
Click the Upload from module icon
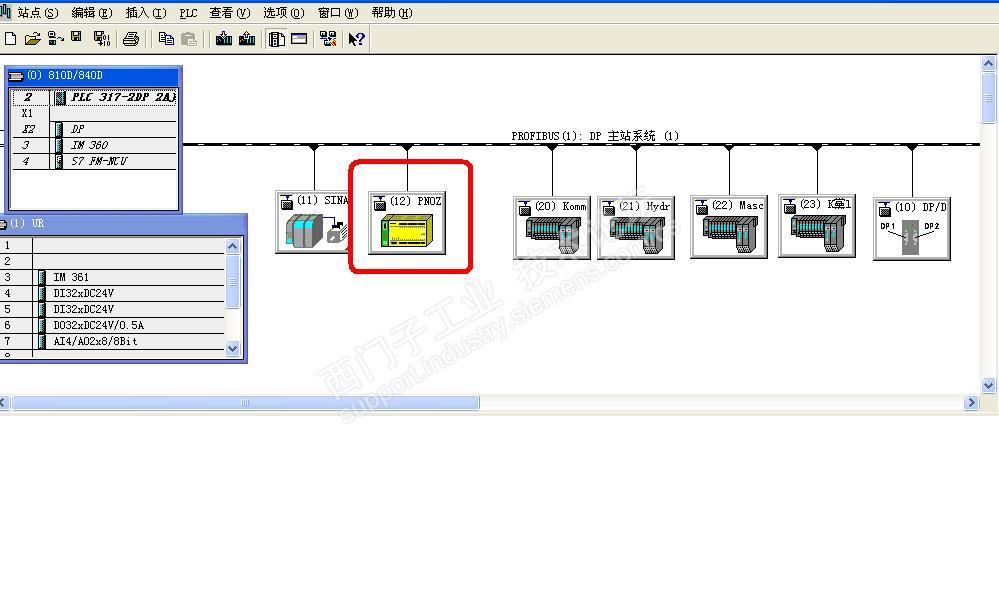(x=247, y=39)
